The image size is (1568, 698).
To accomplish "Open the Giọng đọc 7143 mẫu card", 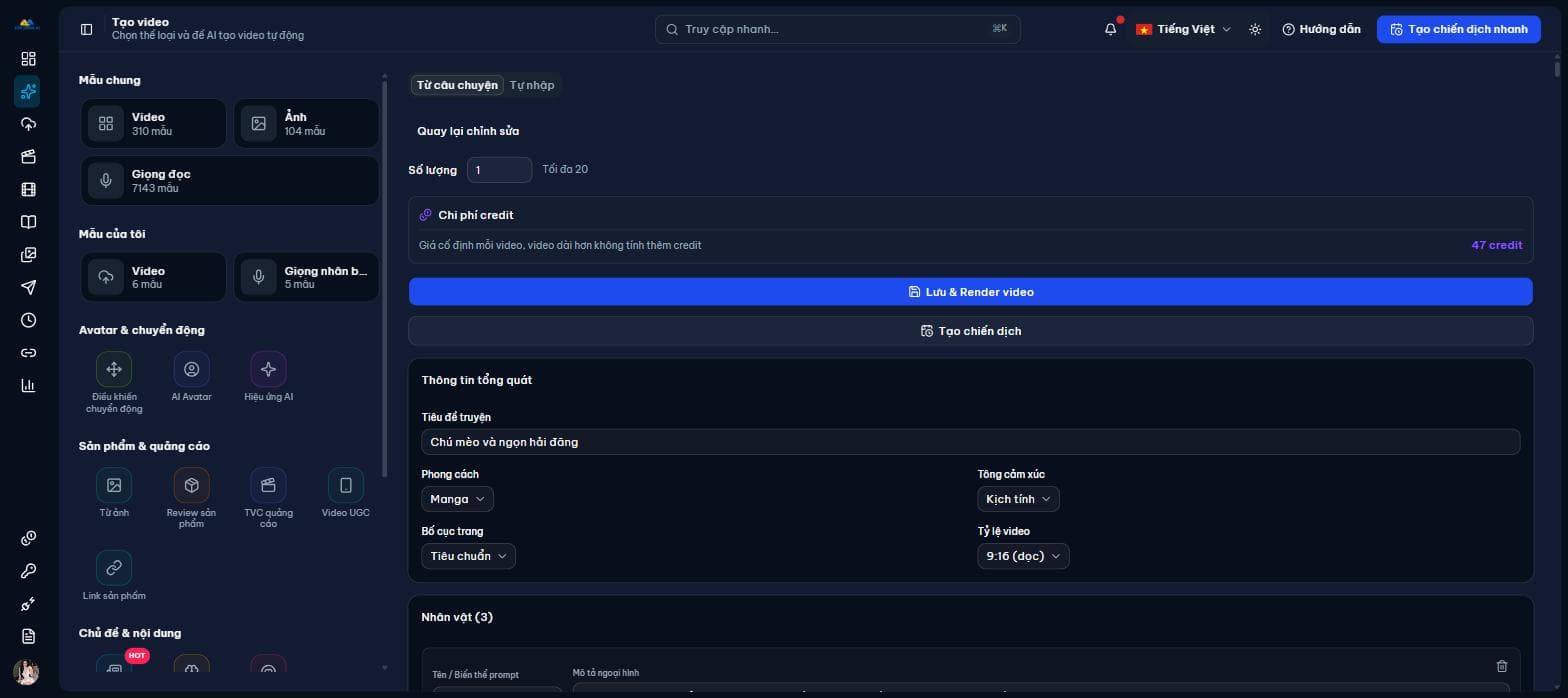I will [x=230, y=180].
